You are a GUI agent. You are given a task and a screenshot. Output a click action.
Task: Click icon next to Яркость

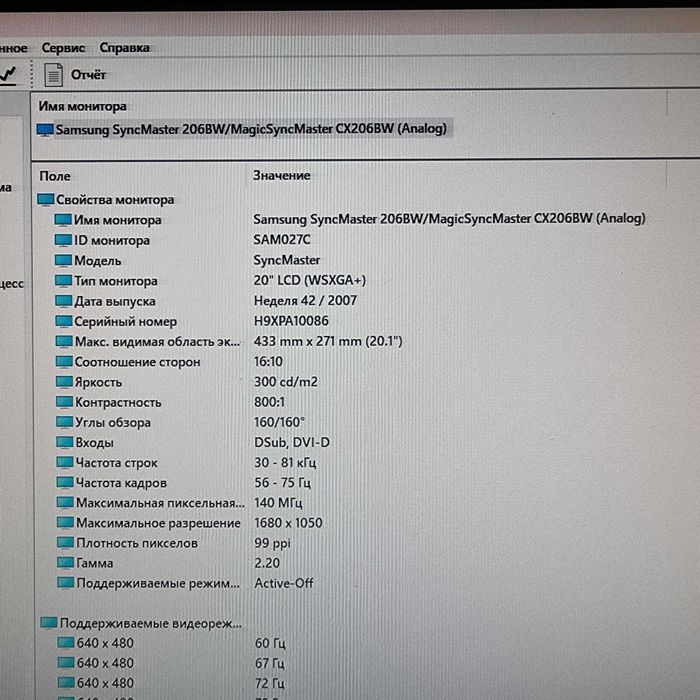(64, 382)
